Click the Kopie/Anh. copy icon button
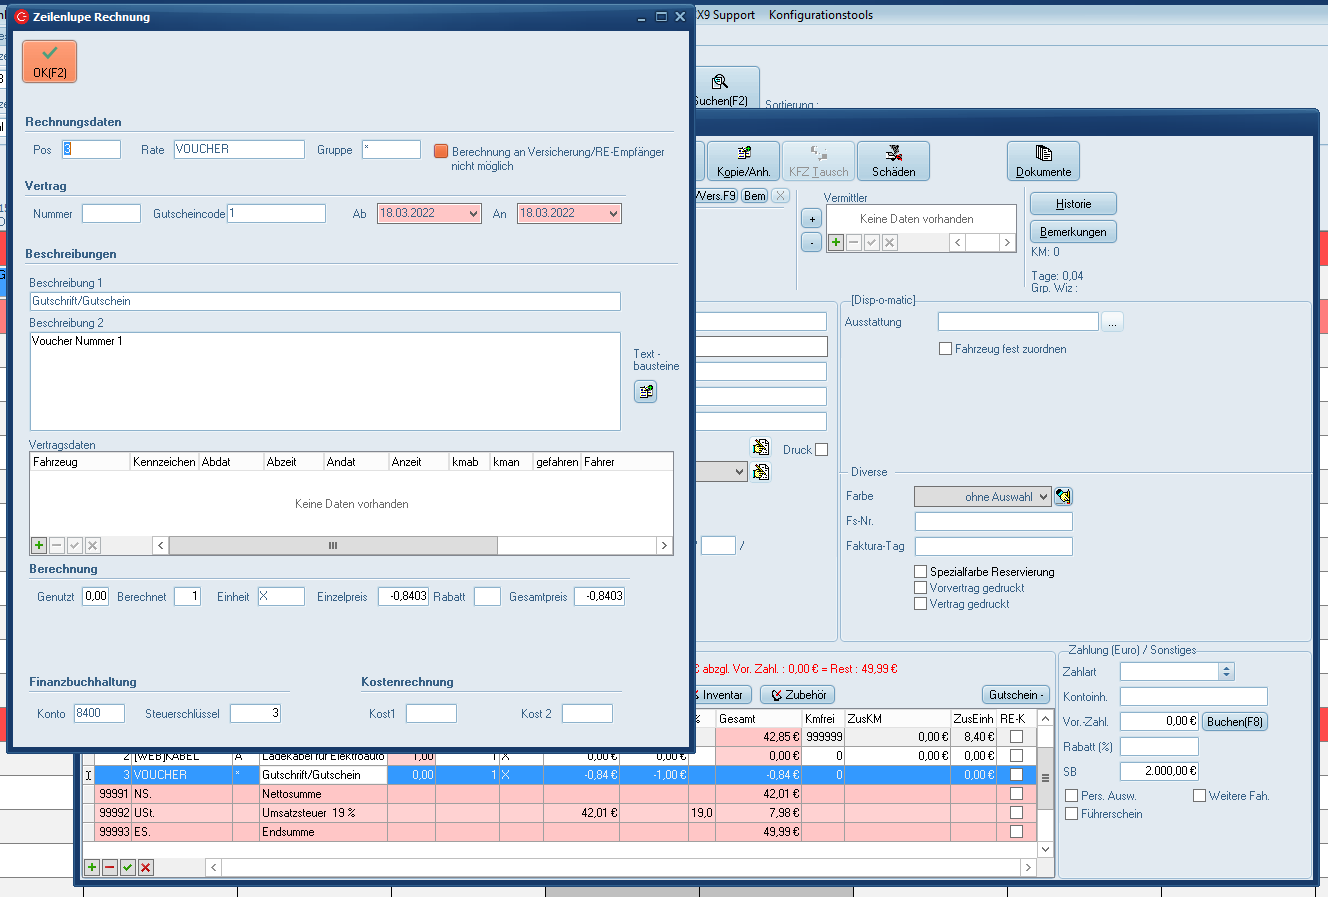This screenshot has width=1328, height=897. point(743,161)
